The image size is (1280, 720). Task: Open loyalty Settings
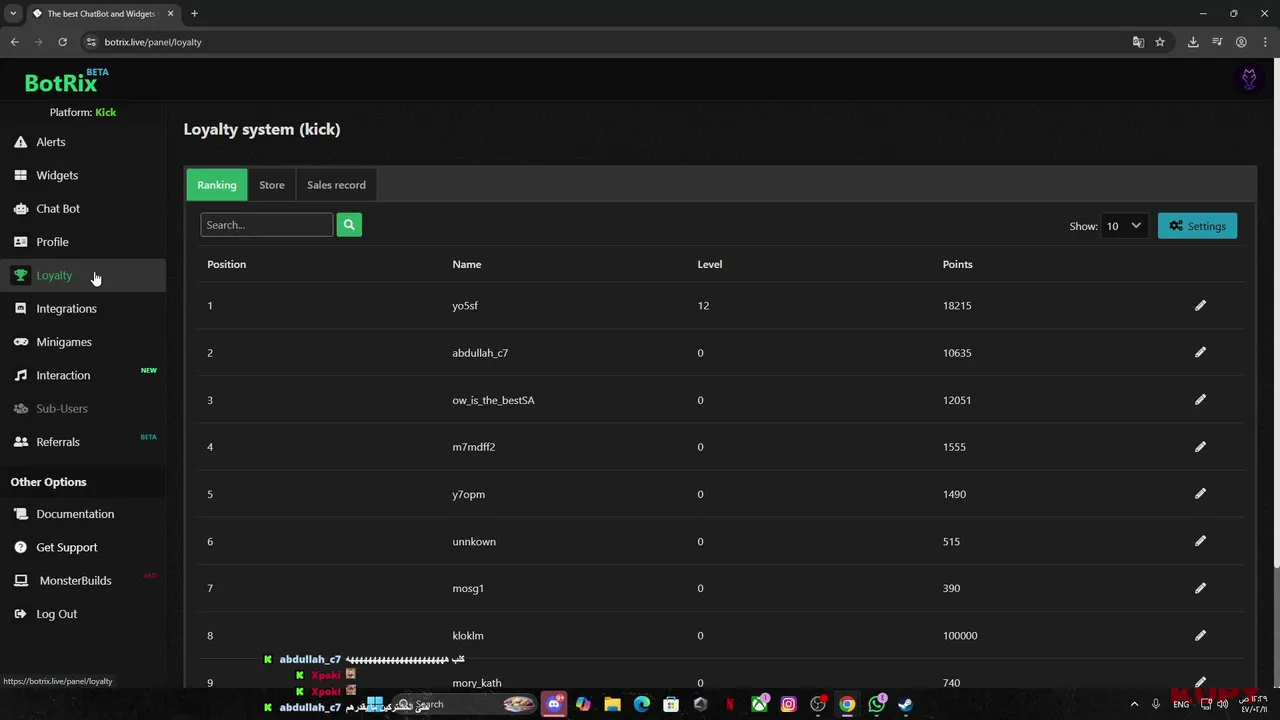(x=1197, y=226)
